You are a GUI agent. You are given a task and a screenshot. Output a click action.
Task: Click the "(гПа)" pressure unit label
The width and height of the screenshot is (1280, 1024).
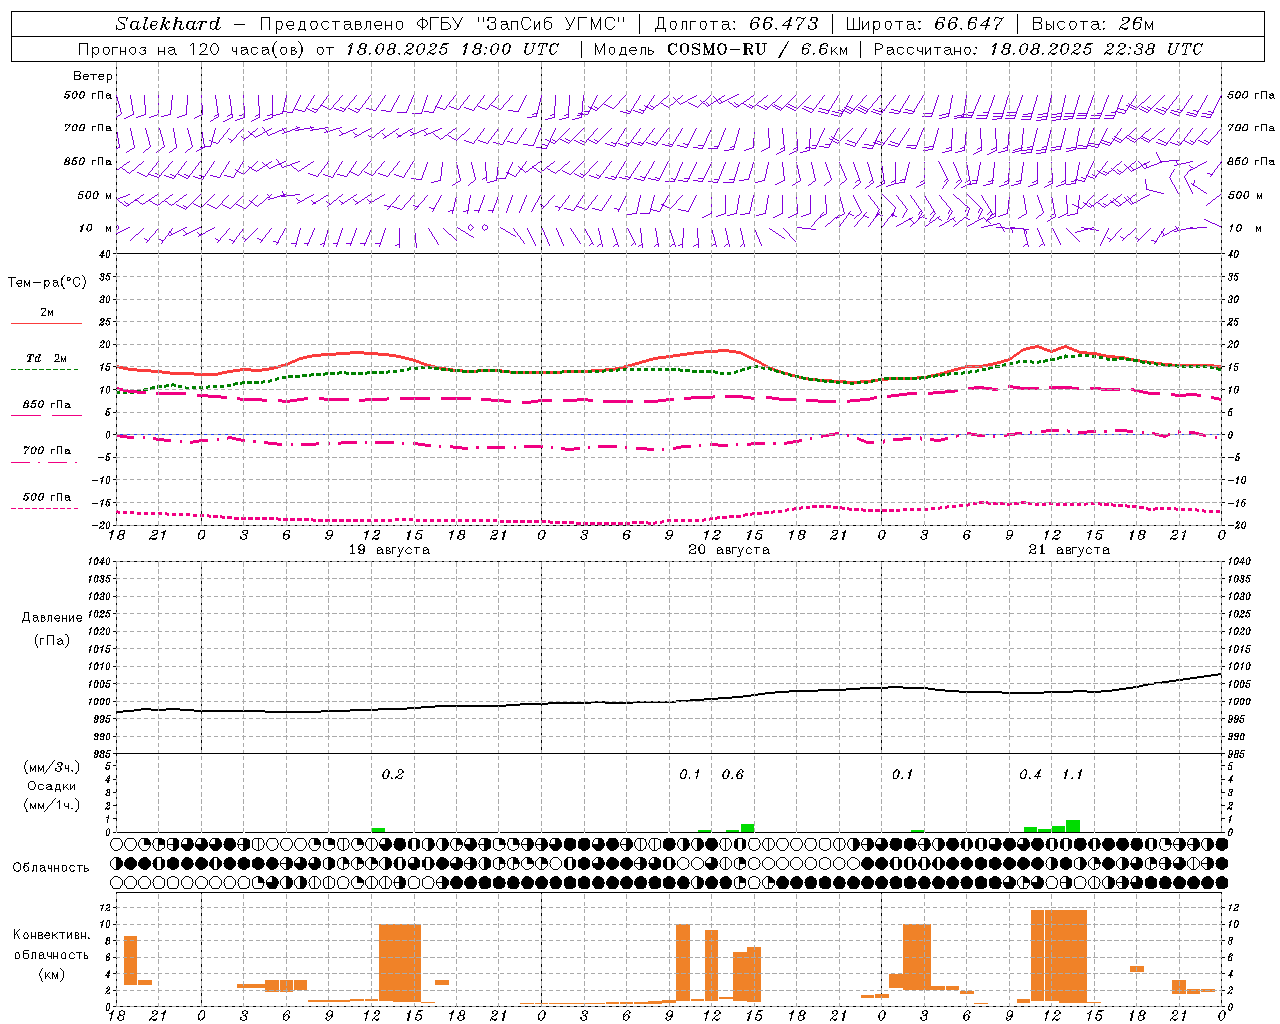[x=52, y=641]
